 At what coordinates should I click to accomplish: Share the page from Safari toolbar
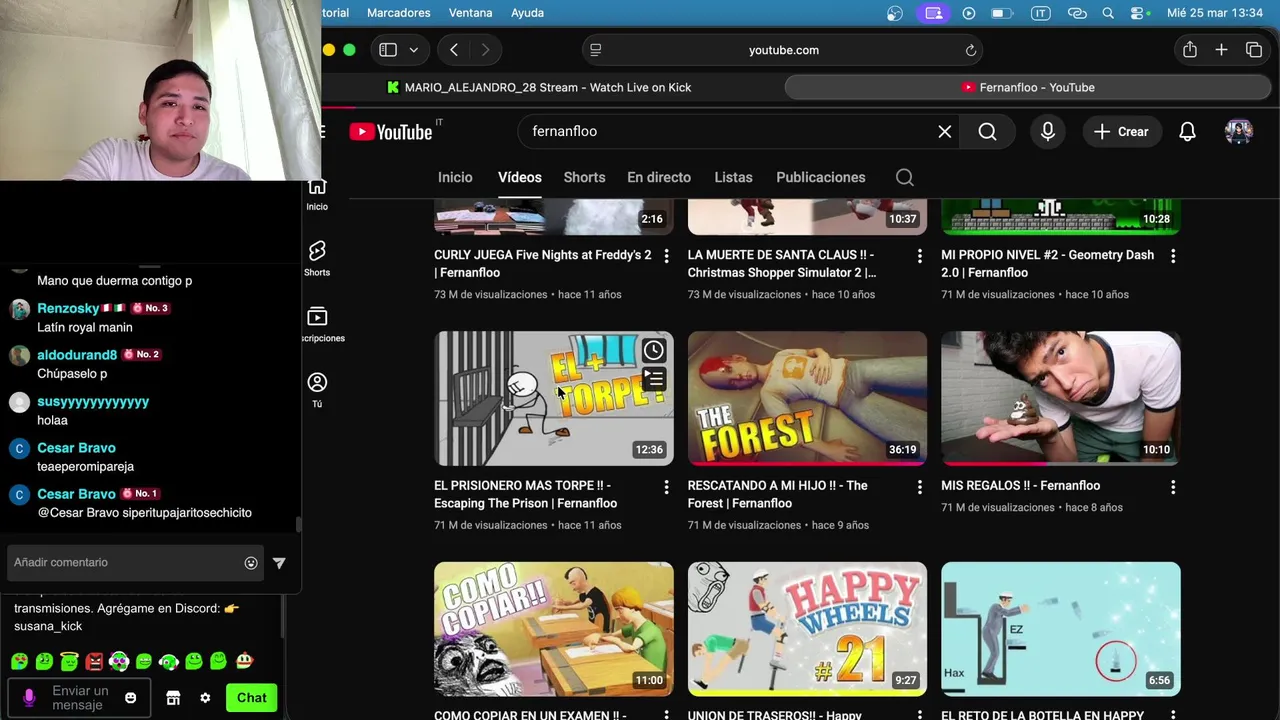coord(1189,50)
